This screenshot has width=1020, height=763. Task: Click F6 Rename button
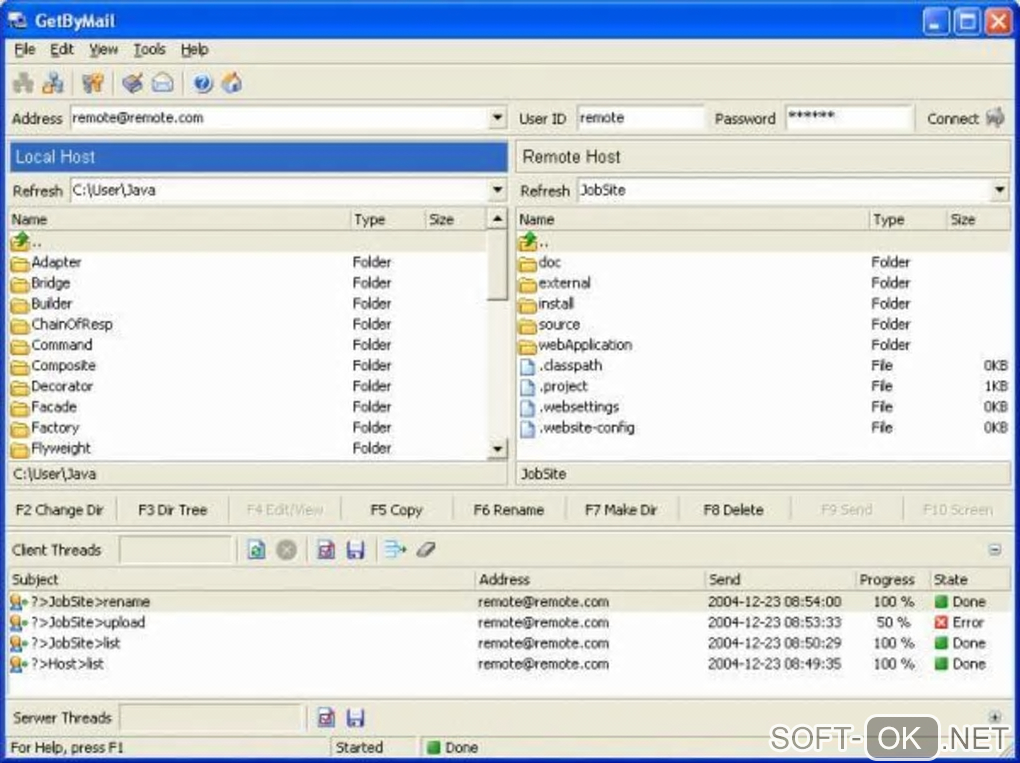click(509, 510)
